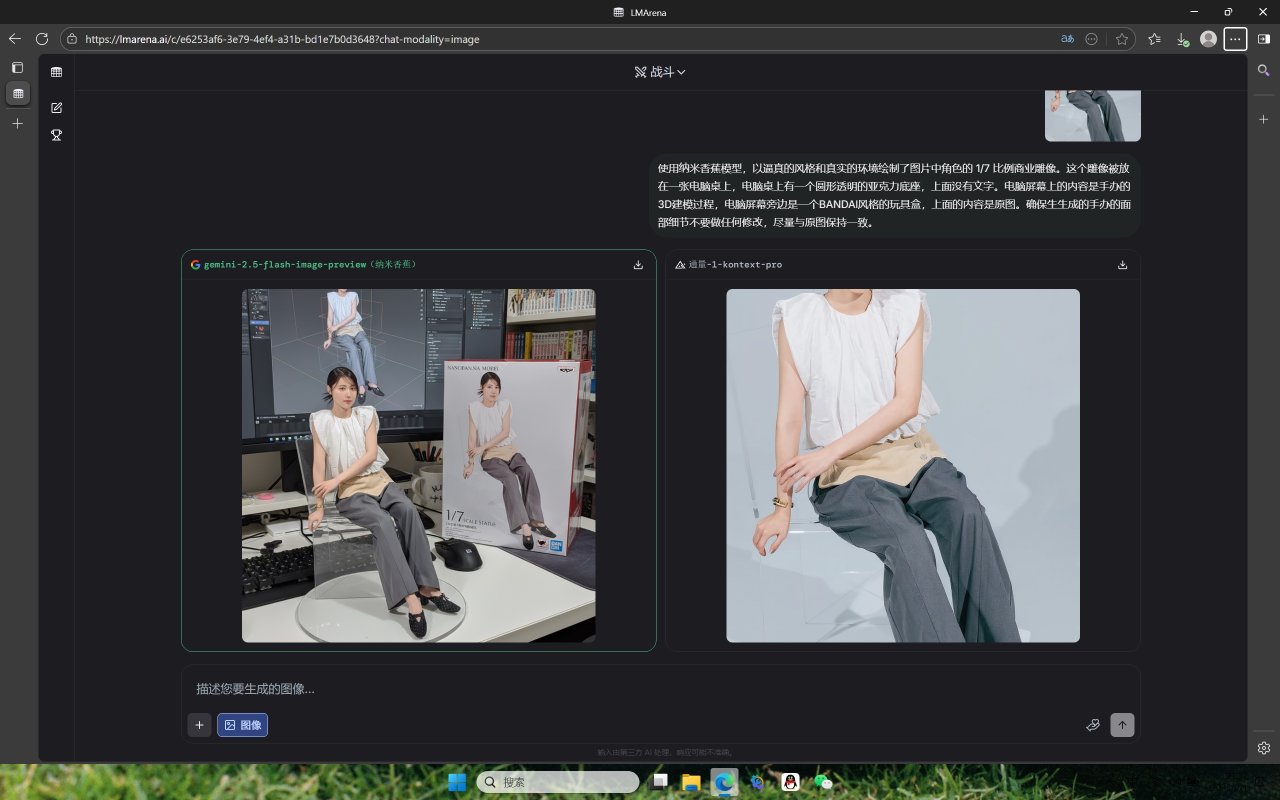Open the tab actions icon above the vertical tabs
This screenshot has width=1280, height=800.
pos(17,67)
